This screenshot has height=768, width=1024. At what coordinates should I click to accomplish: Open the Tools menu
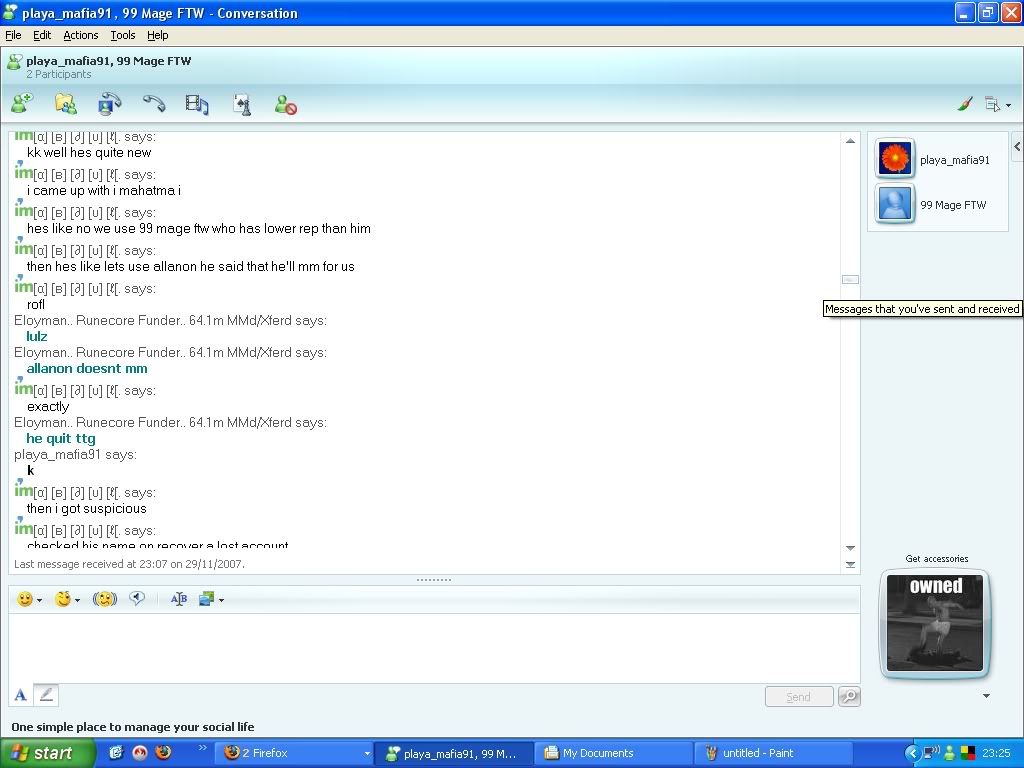click(123, 35)
